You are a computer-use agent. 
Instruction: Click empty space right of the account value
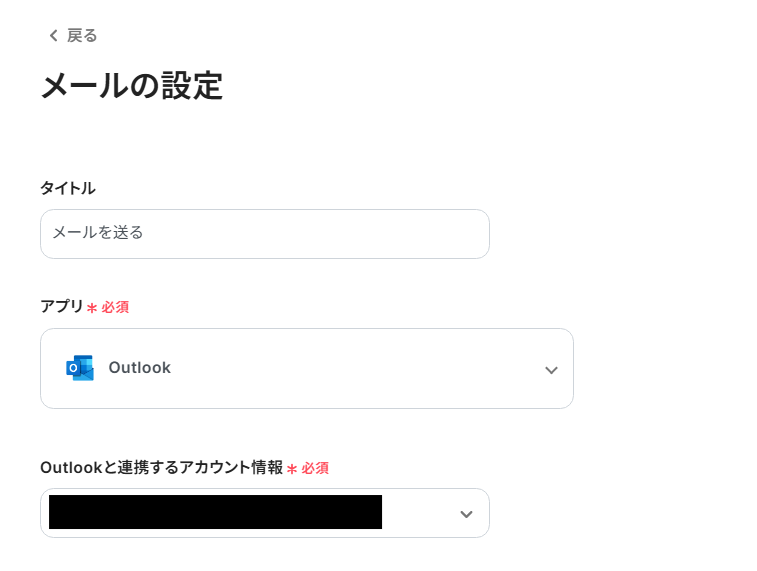[418, 513]
